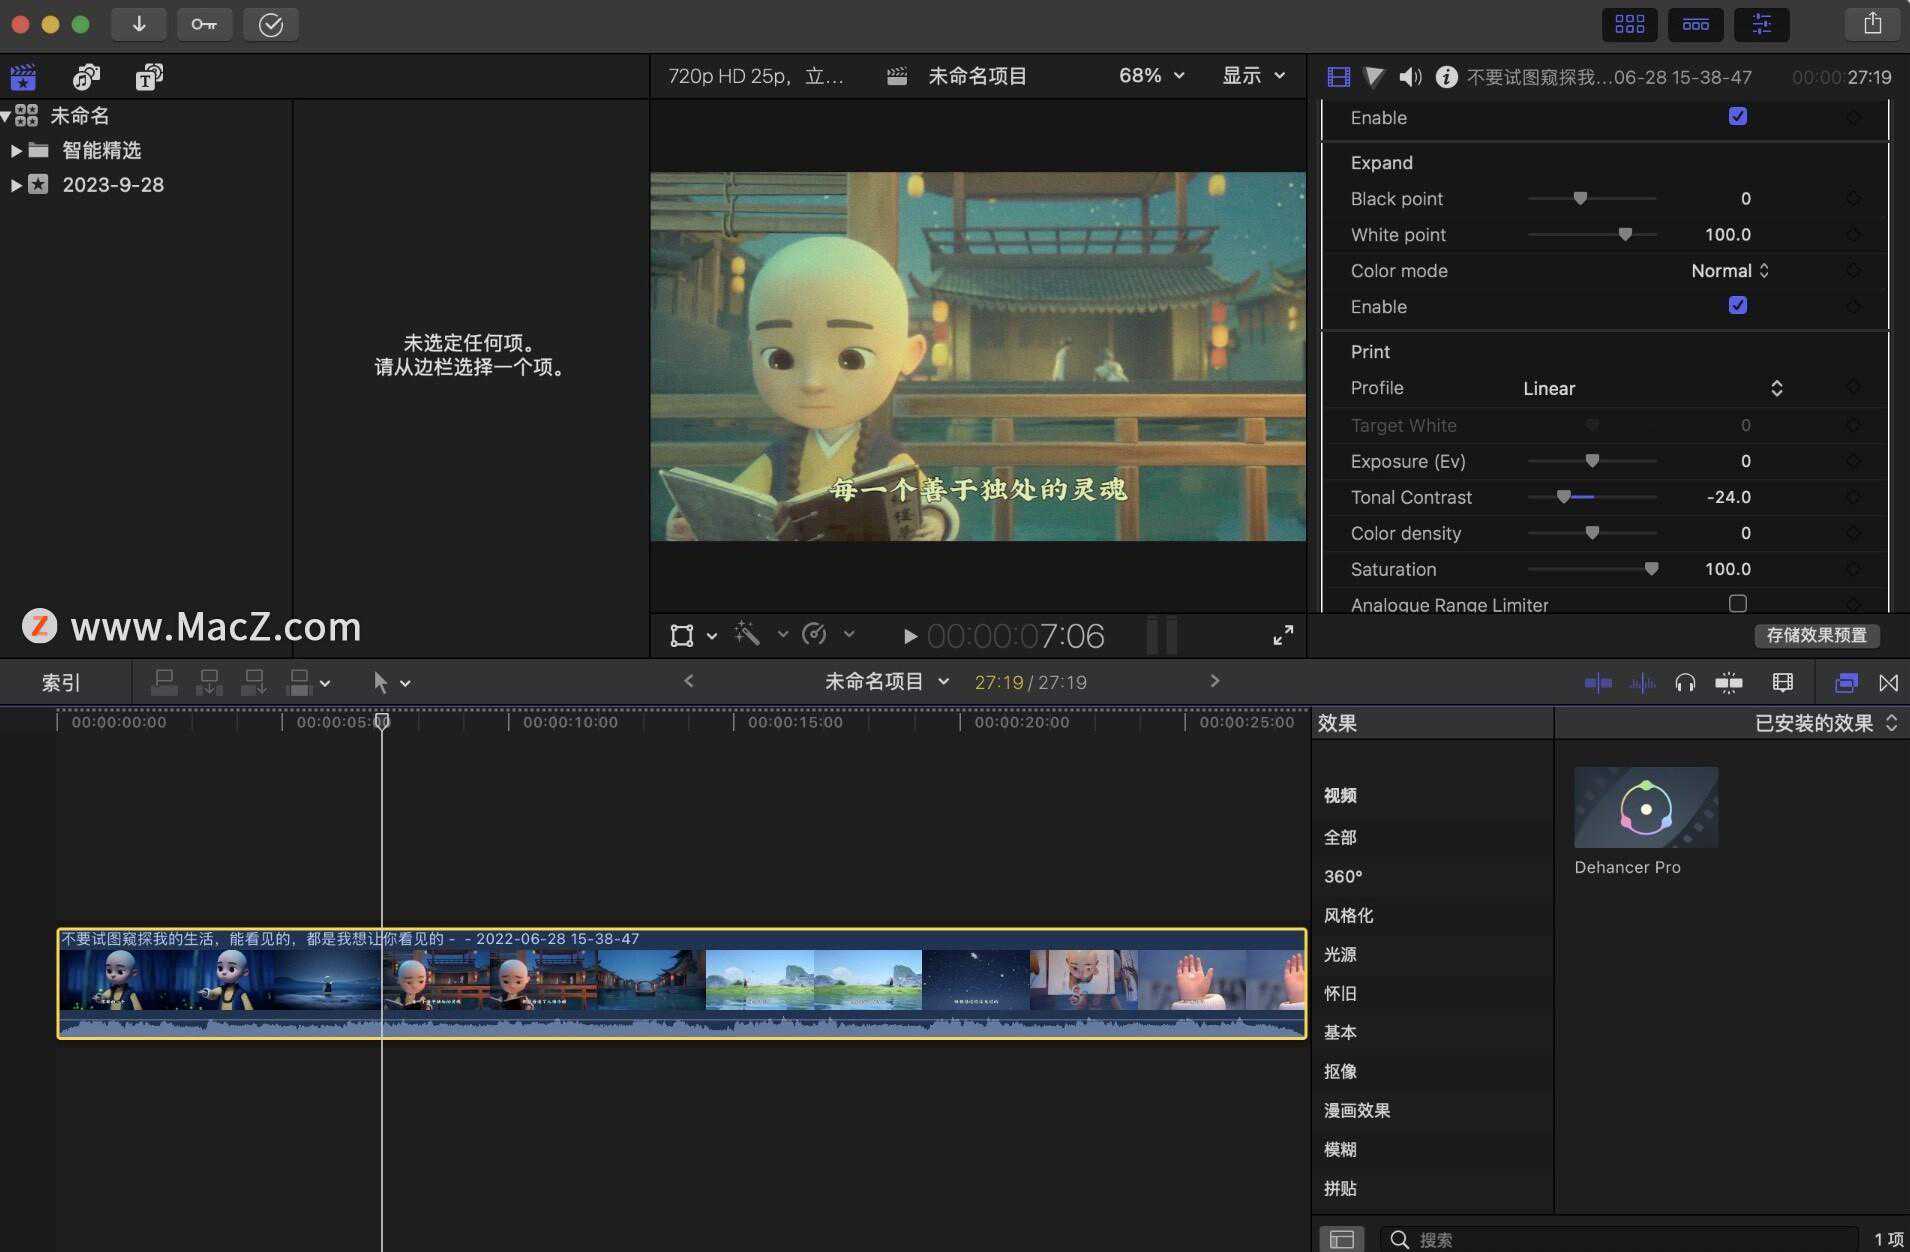Open the info inspector icon
The width and height of the screenshot is (1910, 1252).
tap(1446, 77)
